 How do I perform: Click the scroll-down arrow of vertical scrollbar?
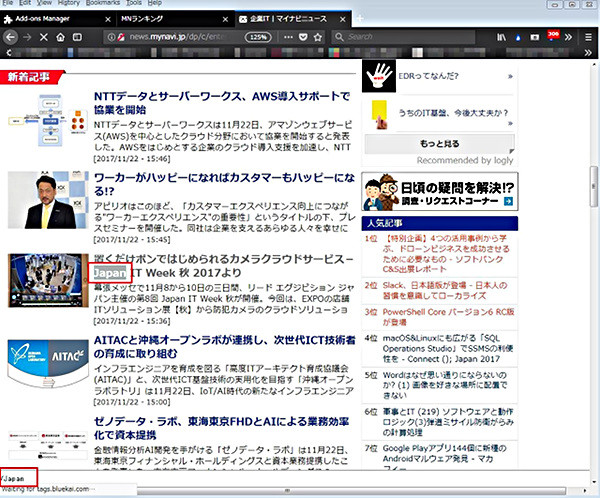coord(593,482)
